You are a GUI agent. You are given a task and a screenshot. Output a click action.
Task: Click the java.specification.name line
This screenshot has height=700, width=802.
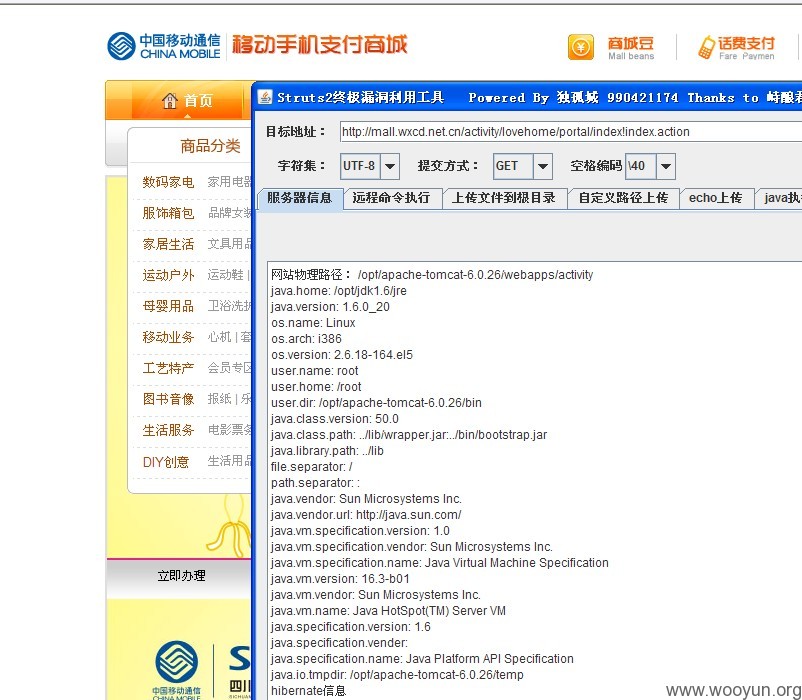[422, 659]
